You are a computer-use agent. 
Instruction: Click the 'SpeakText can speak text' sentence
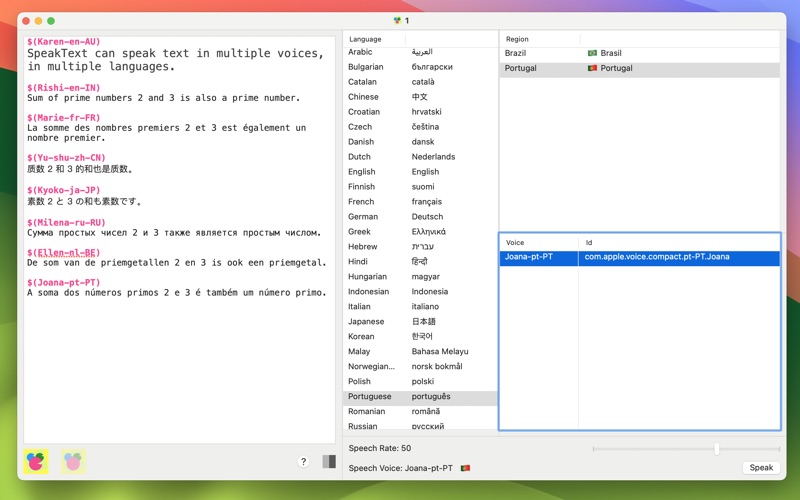point(175,60)
